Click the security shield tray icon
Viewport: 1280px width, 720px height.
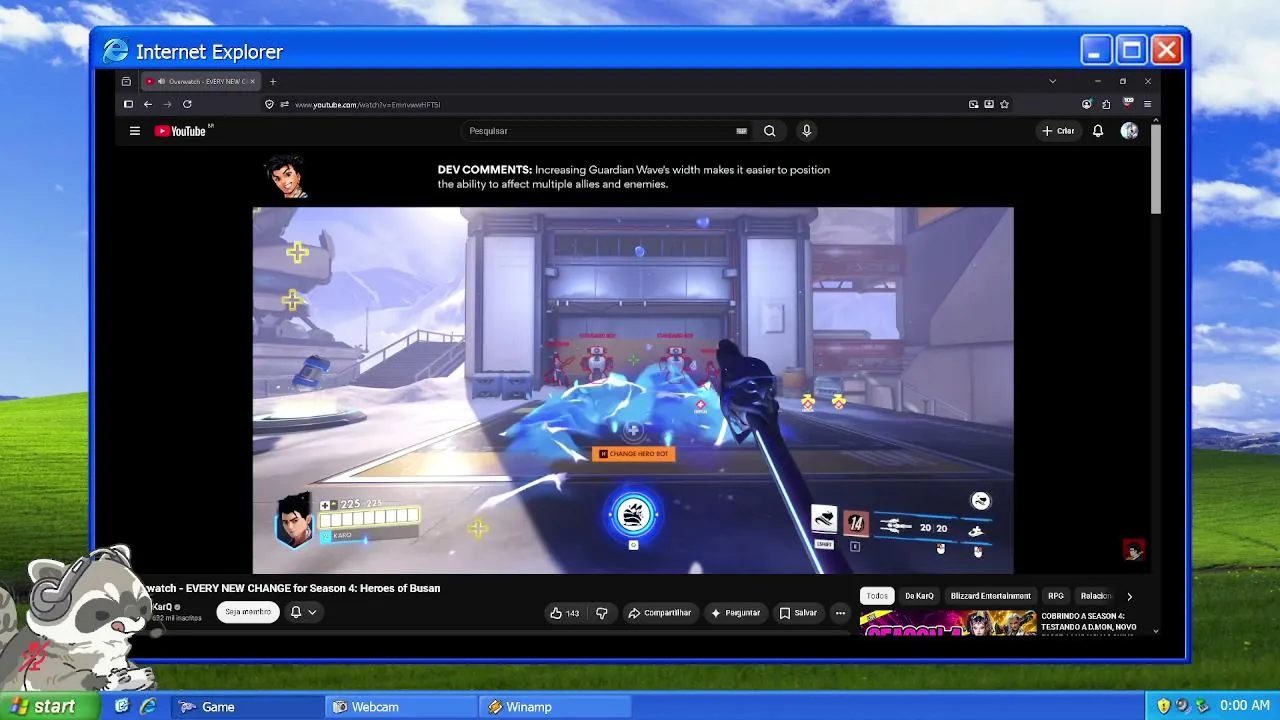(x=1164, y=706)
